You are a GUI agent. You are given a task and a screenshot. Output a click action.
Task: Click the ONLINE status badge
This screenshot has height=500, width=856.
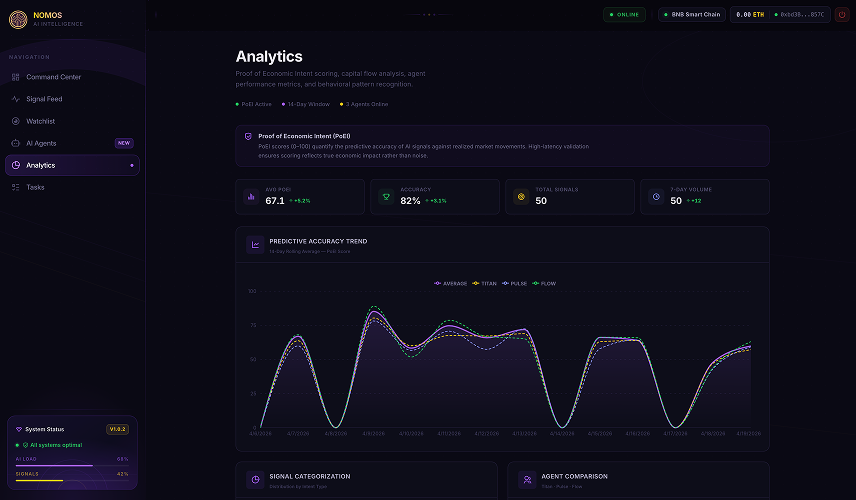625,15
